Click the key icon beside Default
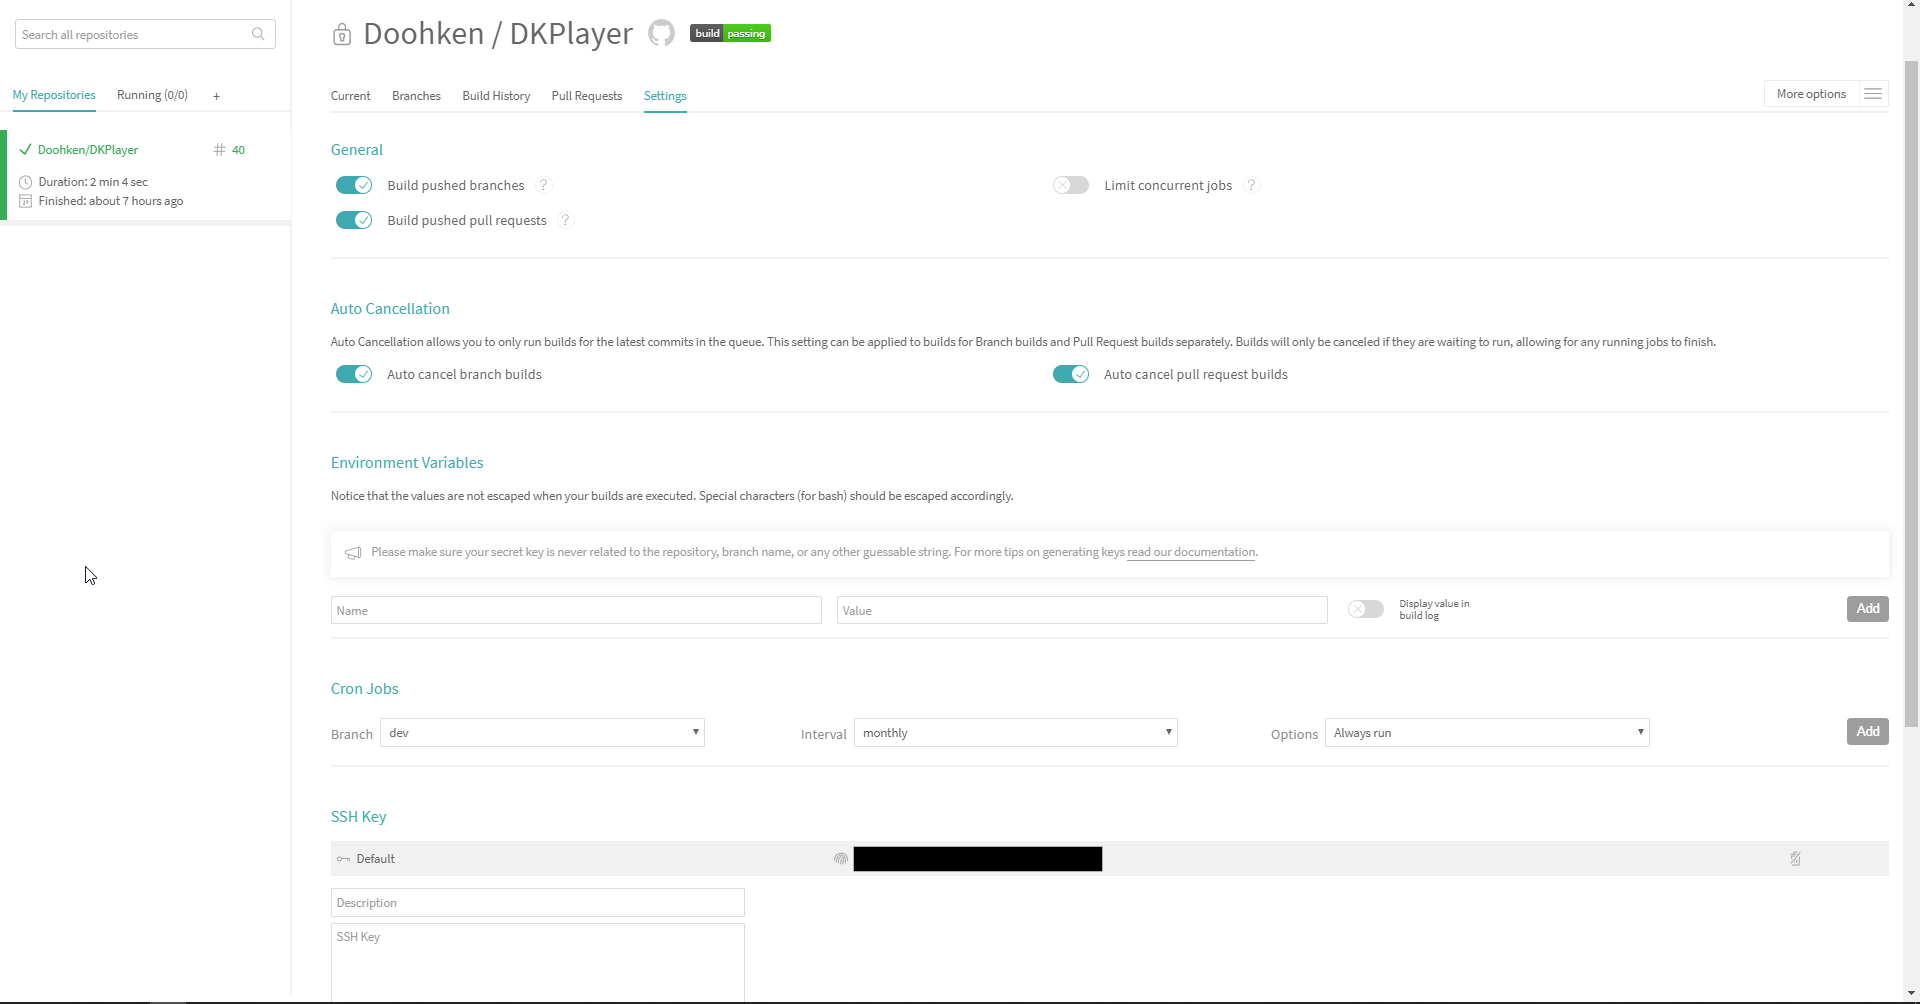The height and width of the screenshot is (1004, 1920). pos(343,859)
